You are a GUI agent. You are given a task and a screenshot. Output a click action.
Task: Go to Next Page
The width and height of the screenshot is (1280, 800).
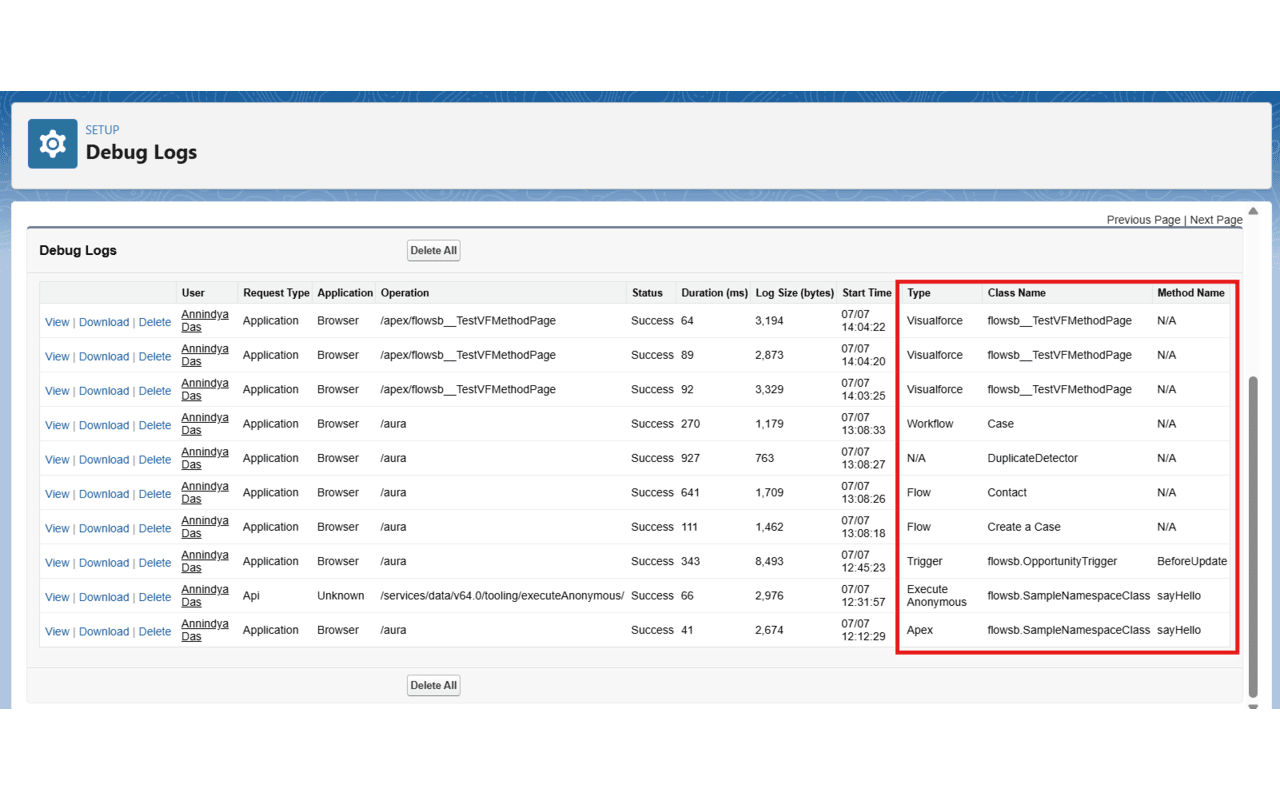point(1216,220)
